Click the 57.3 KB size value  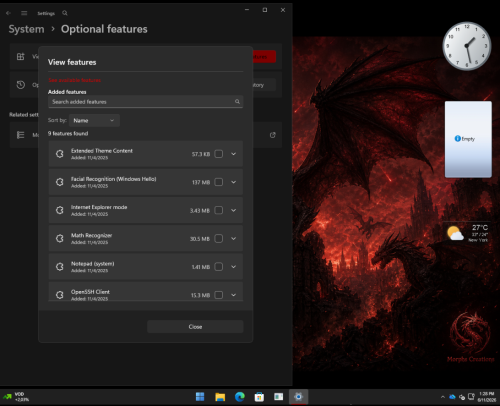[x=201, y=154]
